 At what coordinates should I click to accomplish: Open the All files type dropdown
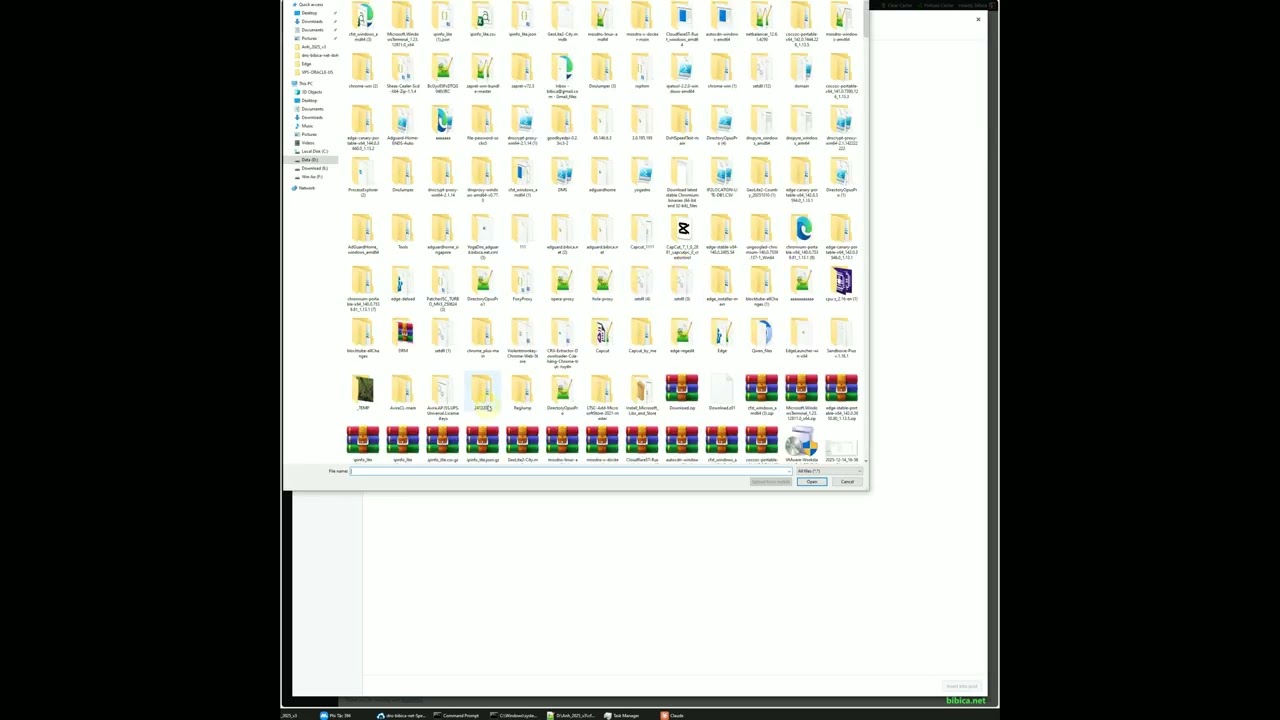829,471
